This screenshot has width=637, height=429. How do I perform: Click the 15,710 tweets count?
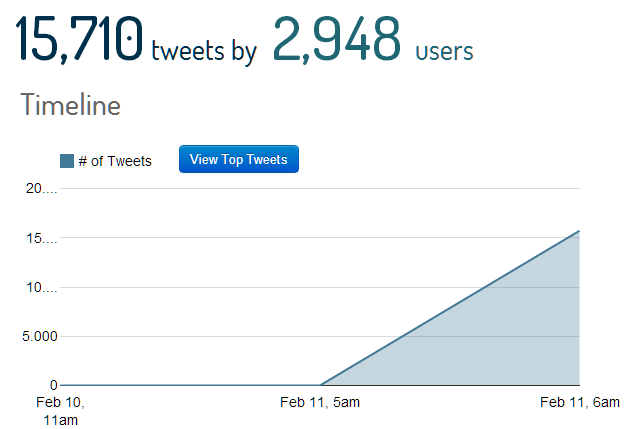pyautogui.click(x=79, y=39)
